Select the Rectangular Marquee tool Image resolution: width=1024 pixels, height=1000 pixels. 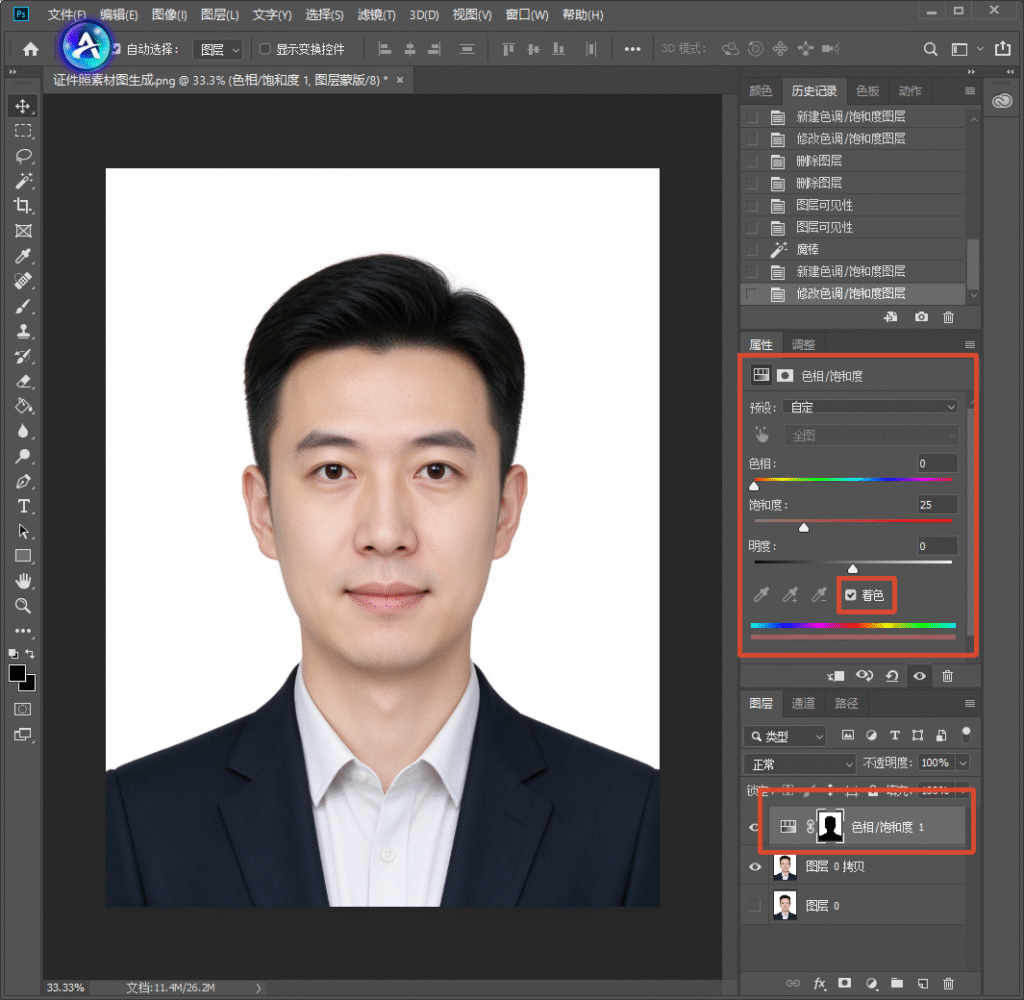click(23, 131)
